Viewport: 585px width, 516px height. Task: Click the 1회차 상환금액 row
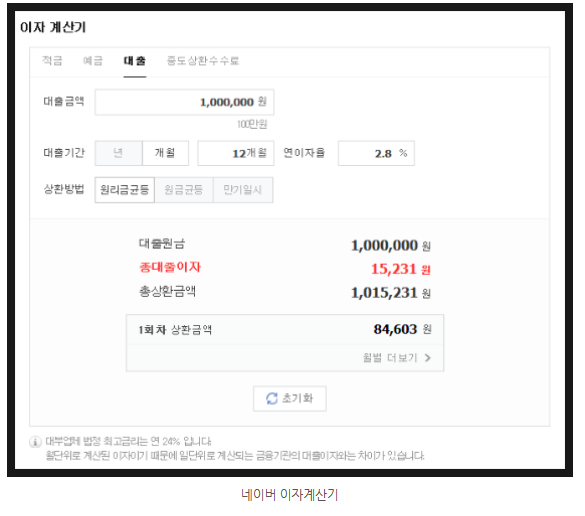[x=285, y=329]
